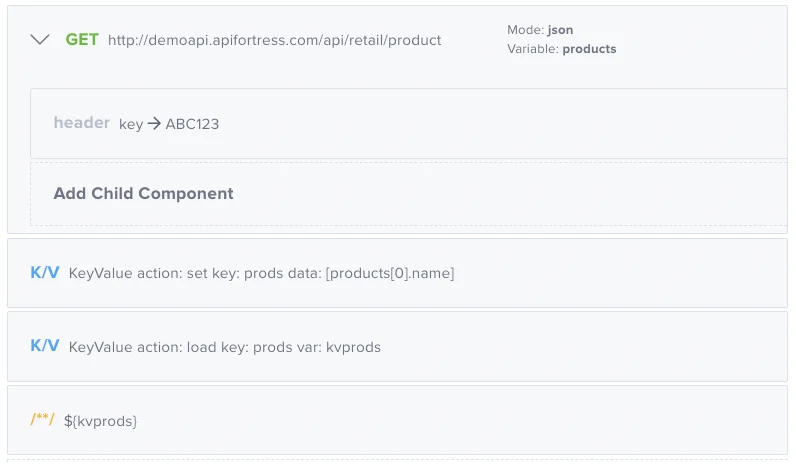Select the json mode value

(x=560, y=30)
